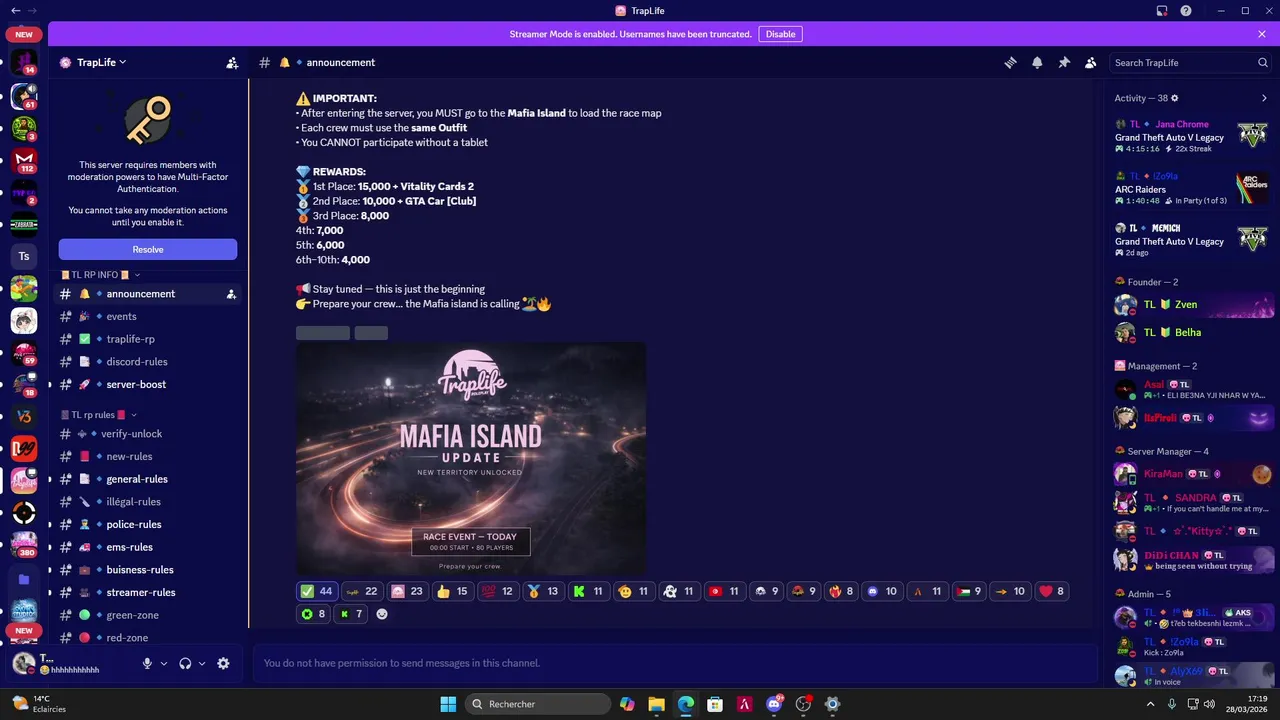Screen dimensions: 1280x720
Task: Open the server-boost channel
Action: coord(148,384)
